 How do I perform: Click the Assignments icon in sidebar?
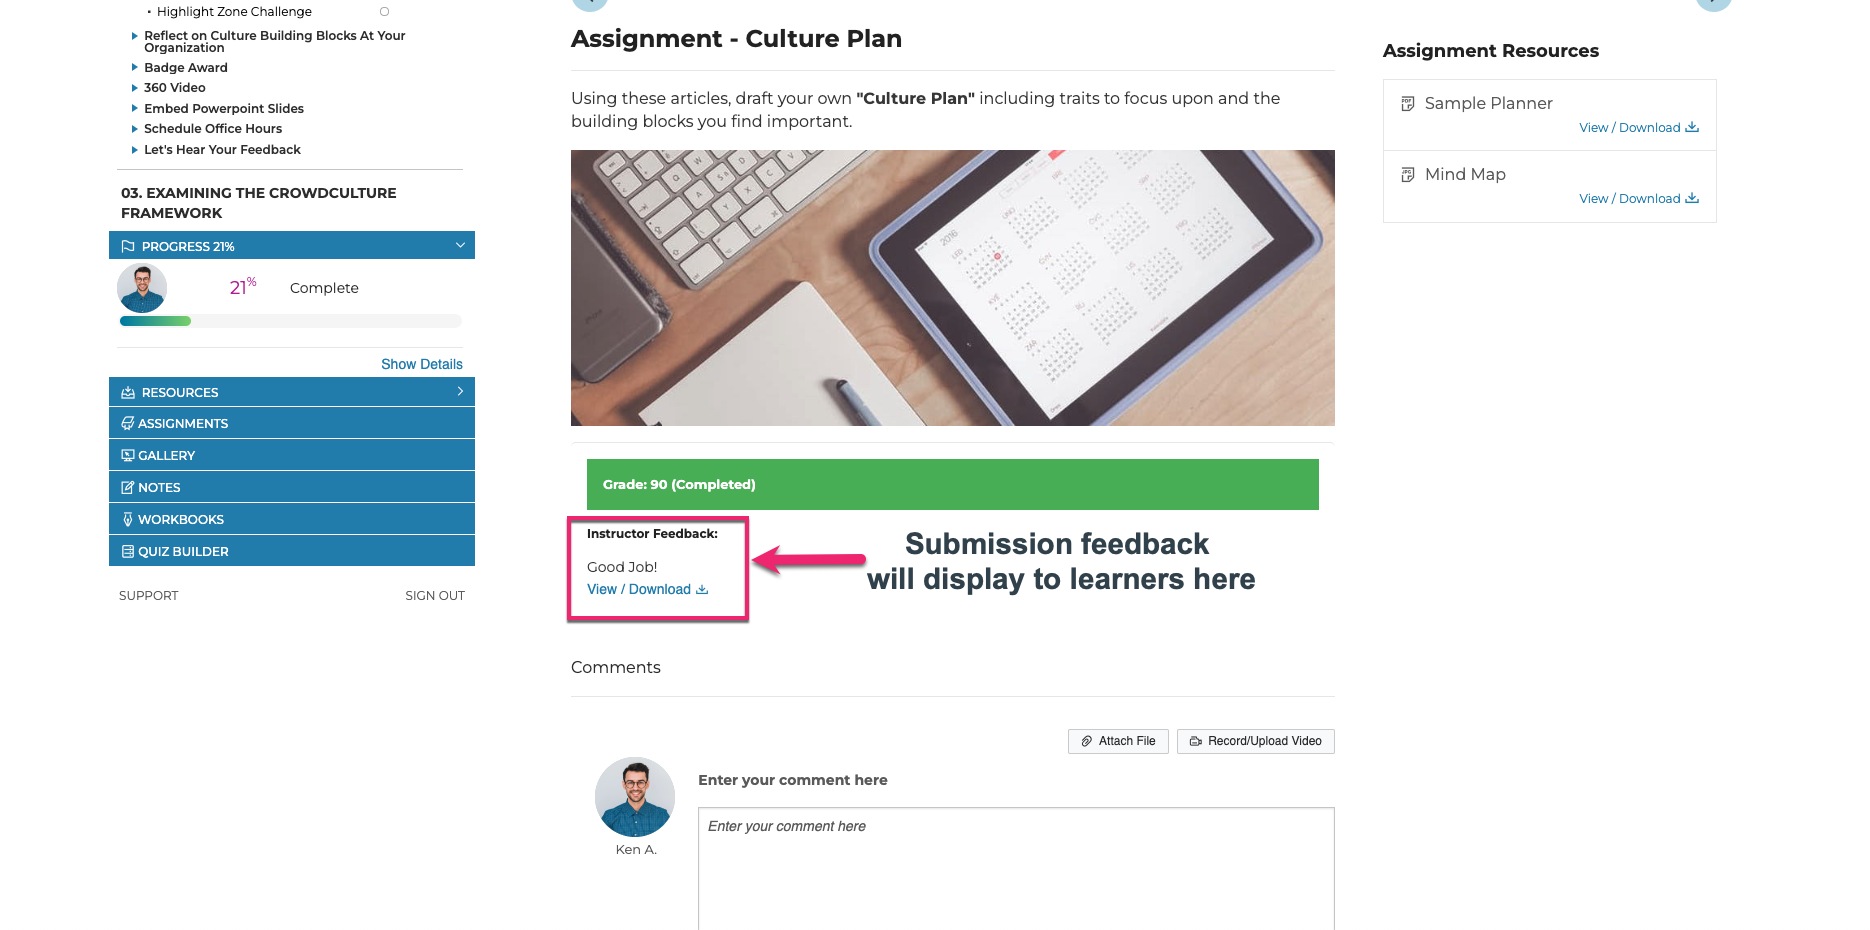(127, 424)
